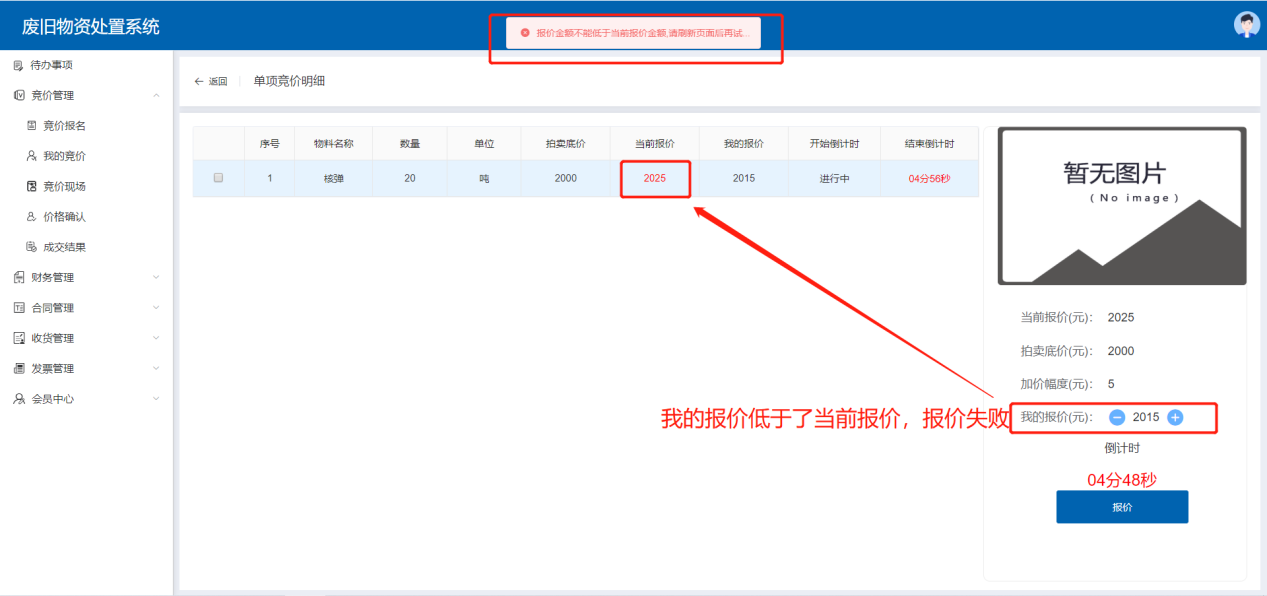This screenshot has height=596, width=1267.
Task: Click my bid value field 2015
Action: pyautogui.click(x=1146, y=417)
